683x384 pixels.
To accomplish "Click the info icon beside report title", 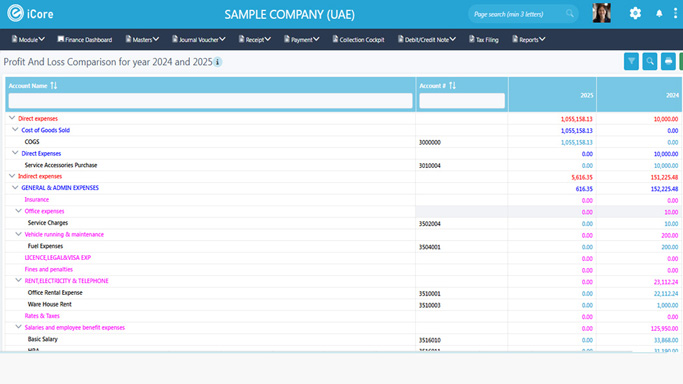I will point(217,62).
